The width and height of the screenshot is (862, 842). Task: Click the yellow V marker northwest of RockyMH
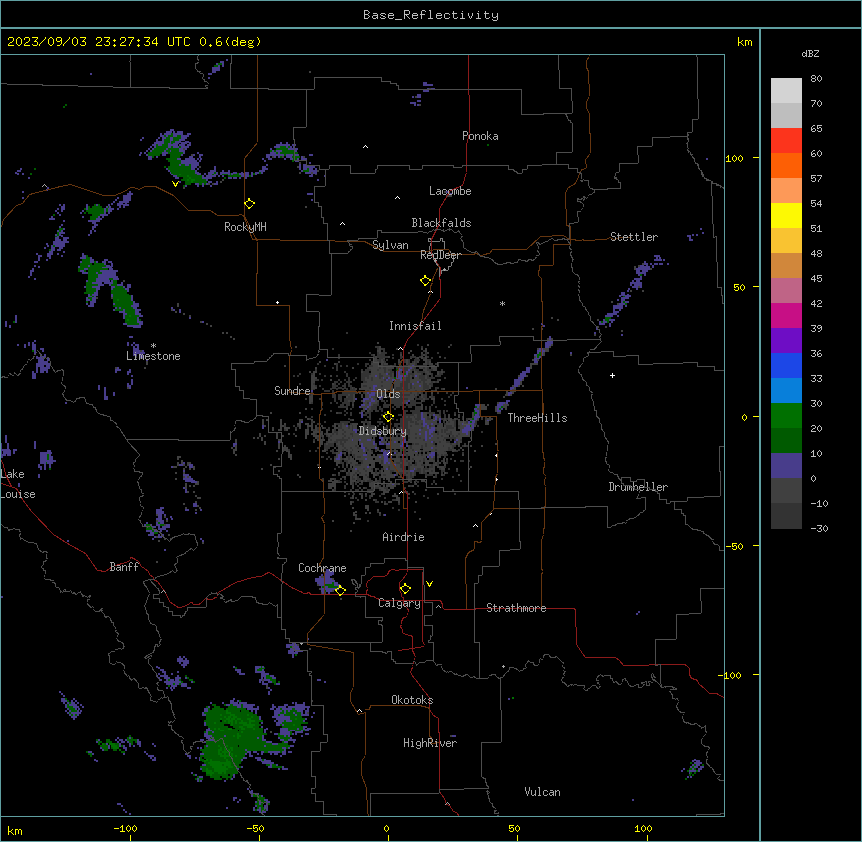click(x=175, y=184)
